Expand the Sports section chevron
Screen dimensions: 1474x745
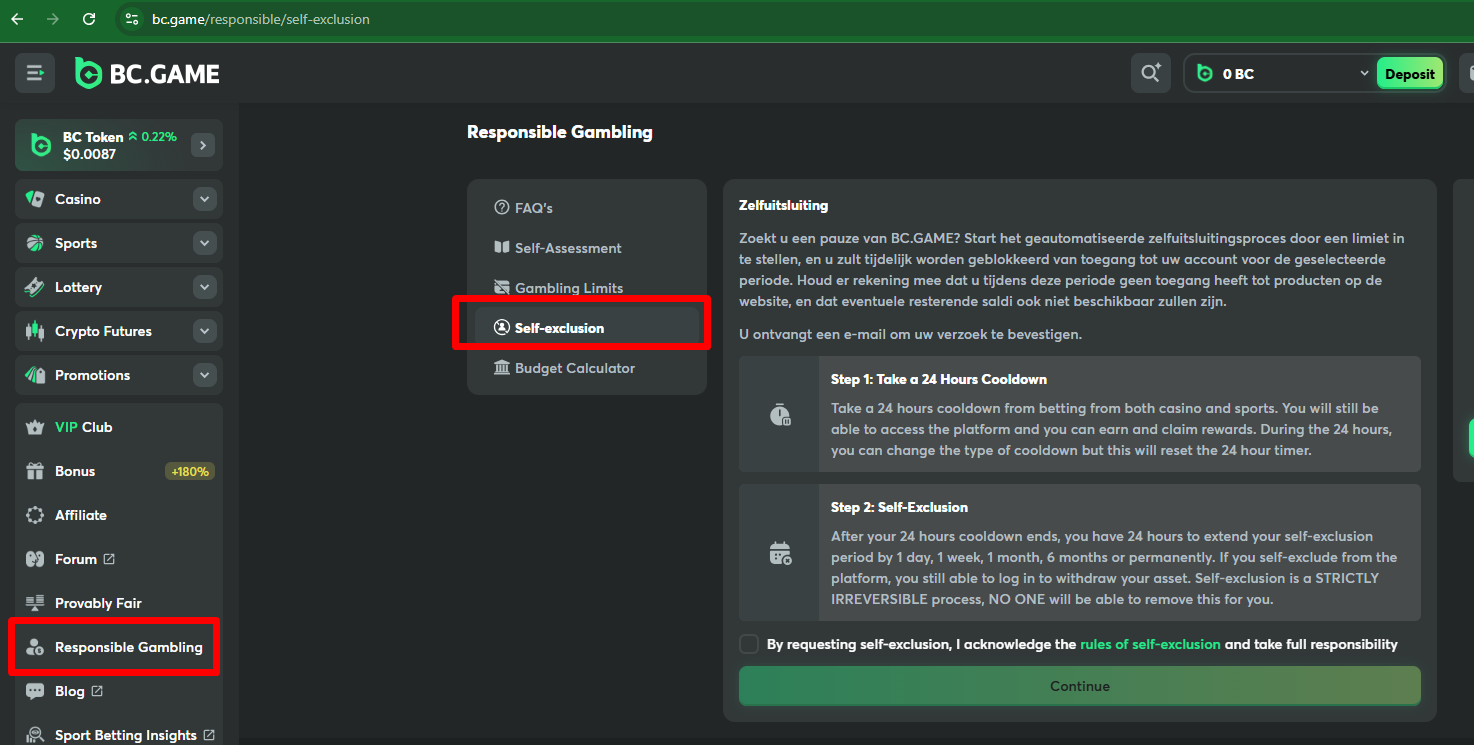point(205,243)
